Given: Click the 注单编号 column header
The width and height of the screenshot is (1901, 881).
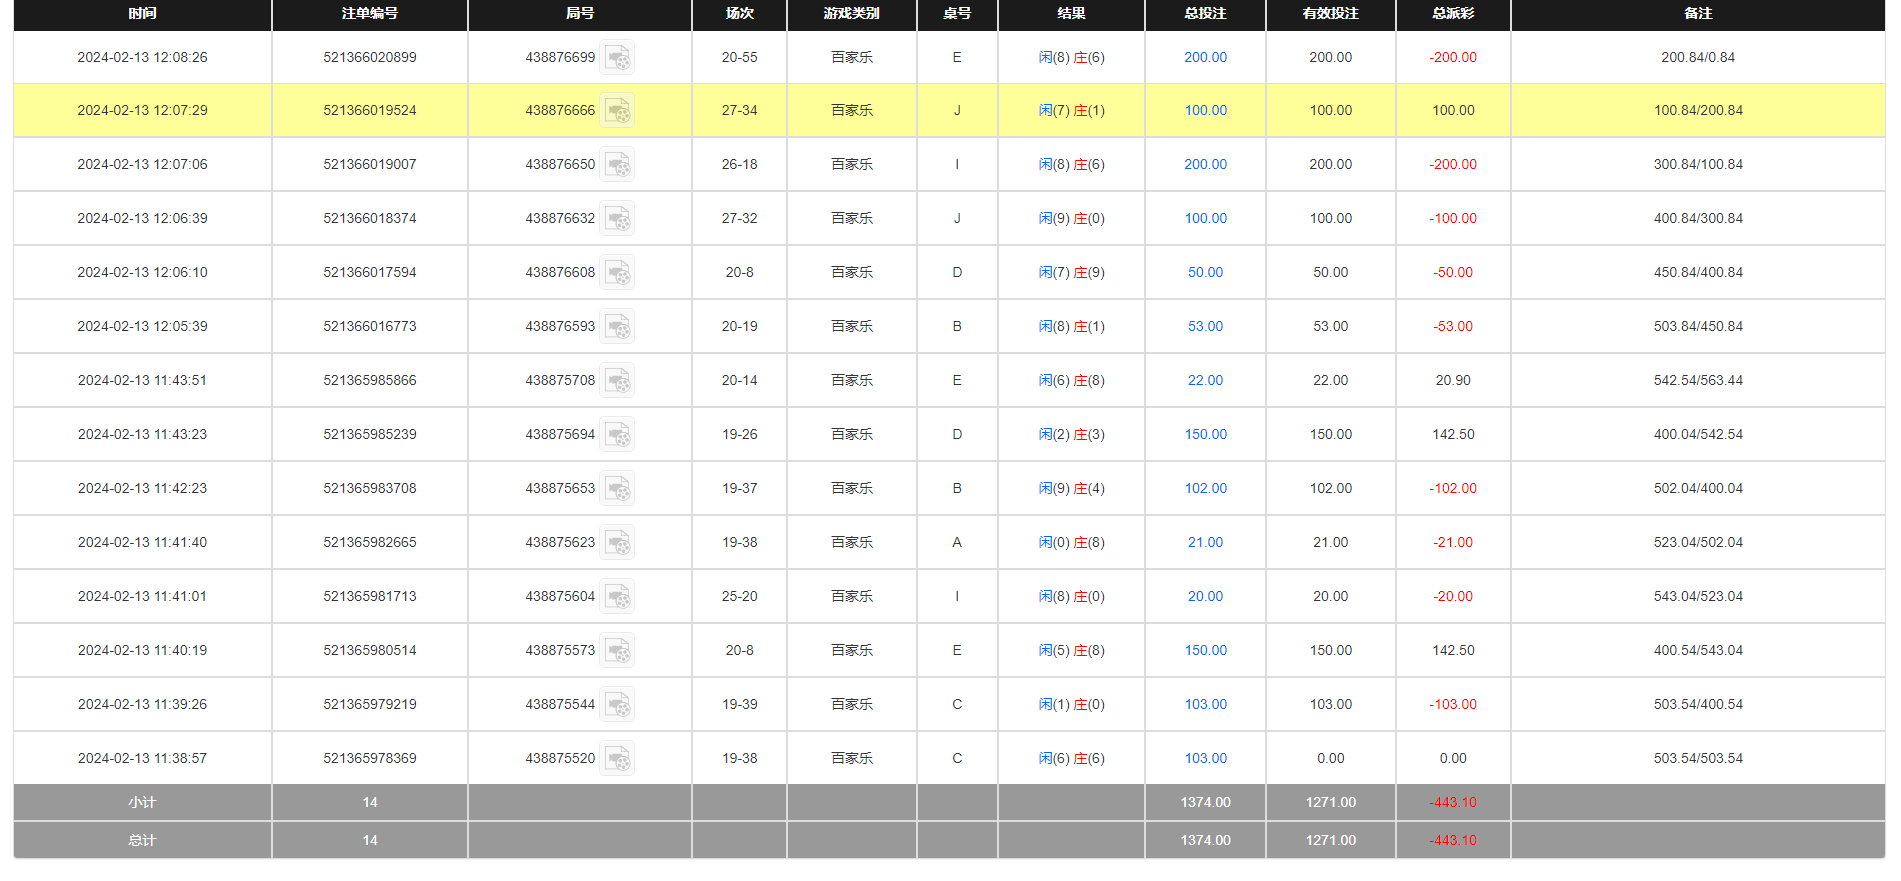Looking at the screenshot, I should pyautogui.click(x=369, y=14).
